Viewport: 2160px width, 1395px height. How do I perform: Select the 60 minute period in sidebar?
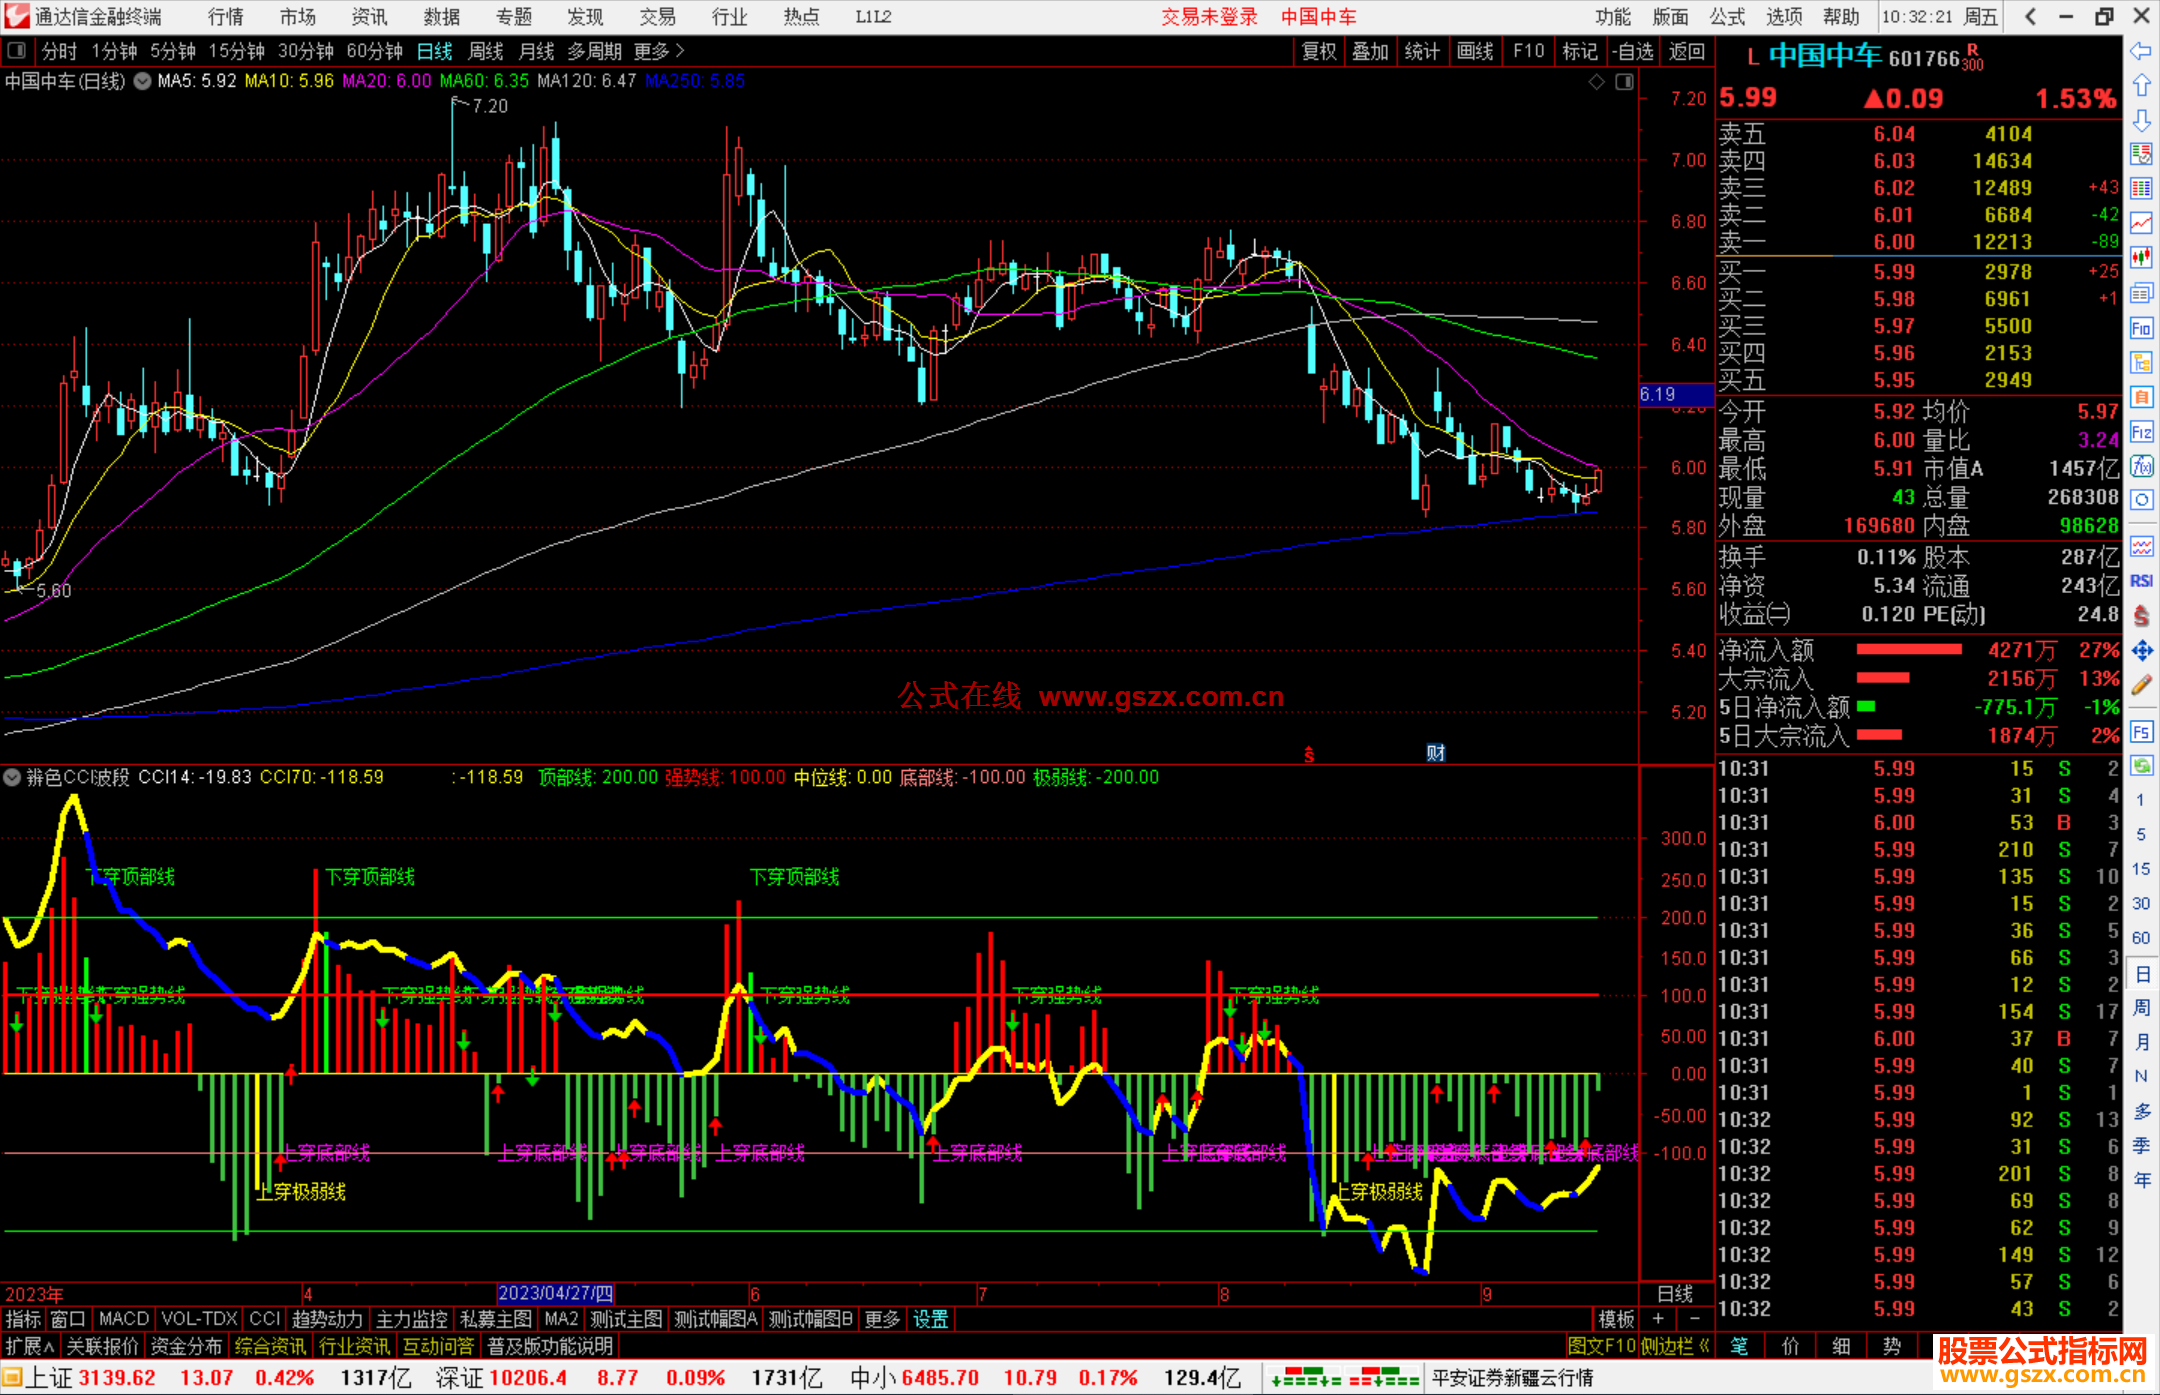click(2141, 938)
